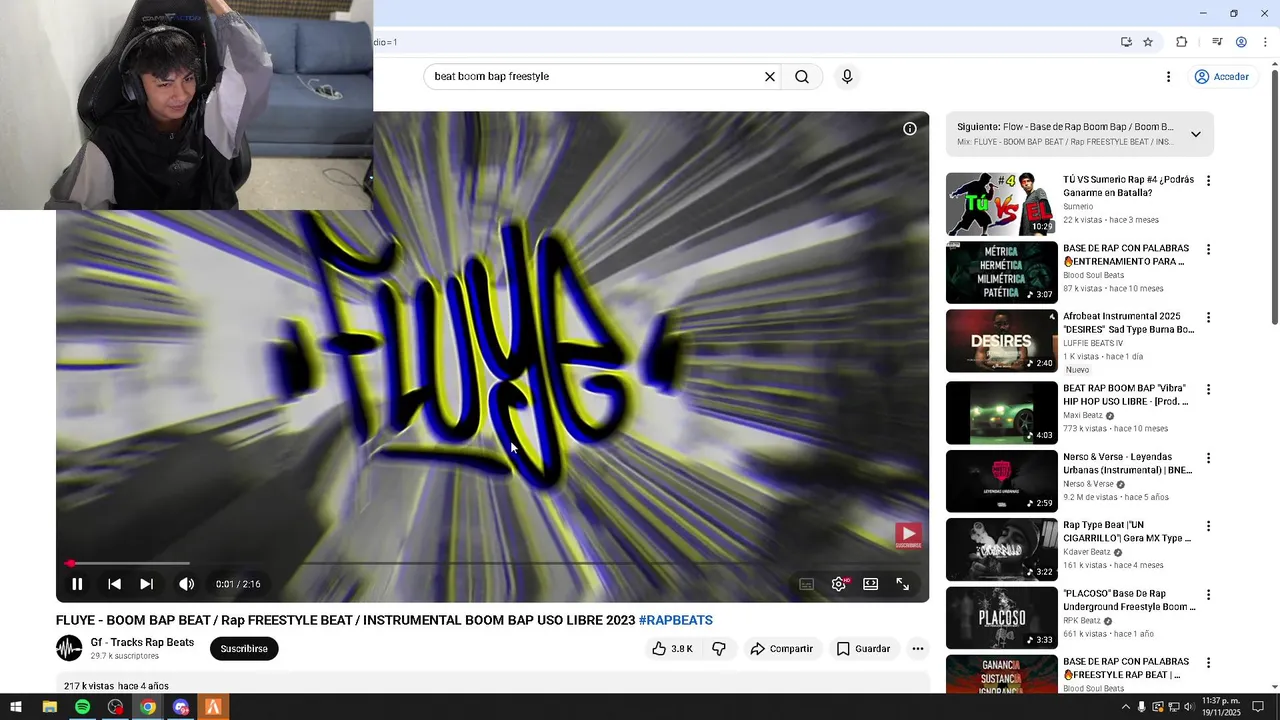Save the video with Guardar

[x=863, y=649]
